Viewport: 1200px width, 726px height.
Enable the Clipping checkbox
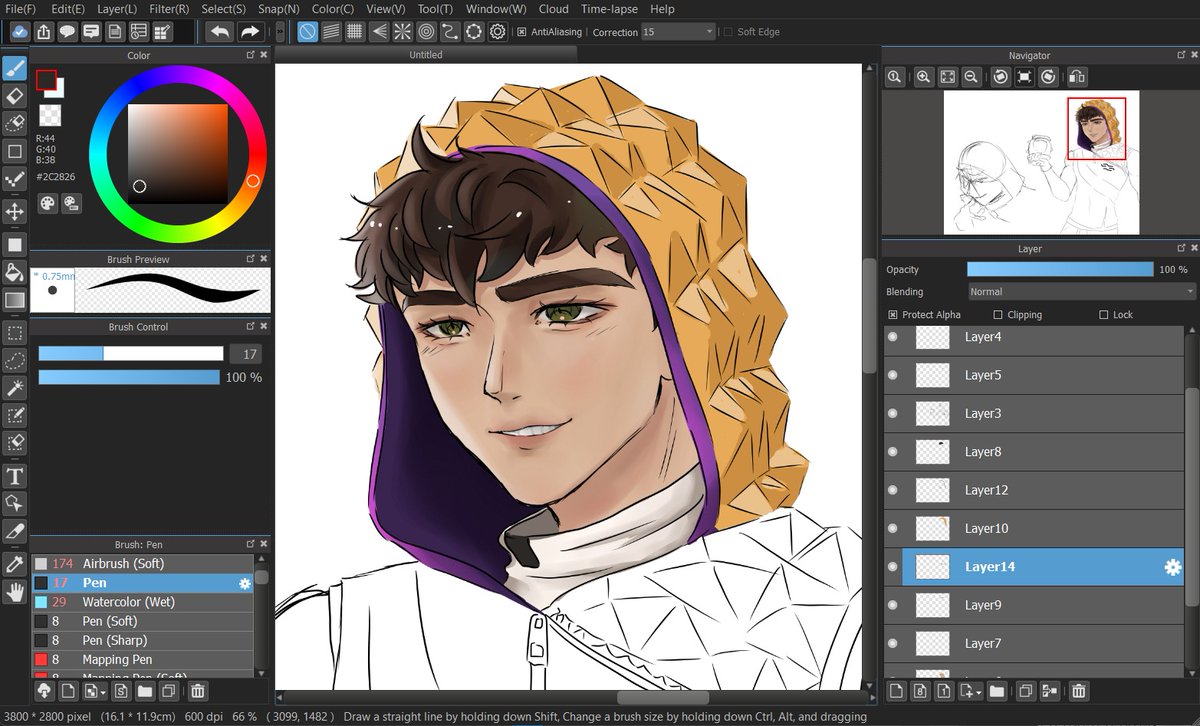(x=998, y=314)
